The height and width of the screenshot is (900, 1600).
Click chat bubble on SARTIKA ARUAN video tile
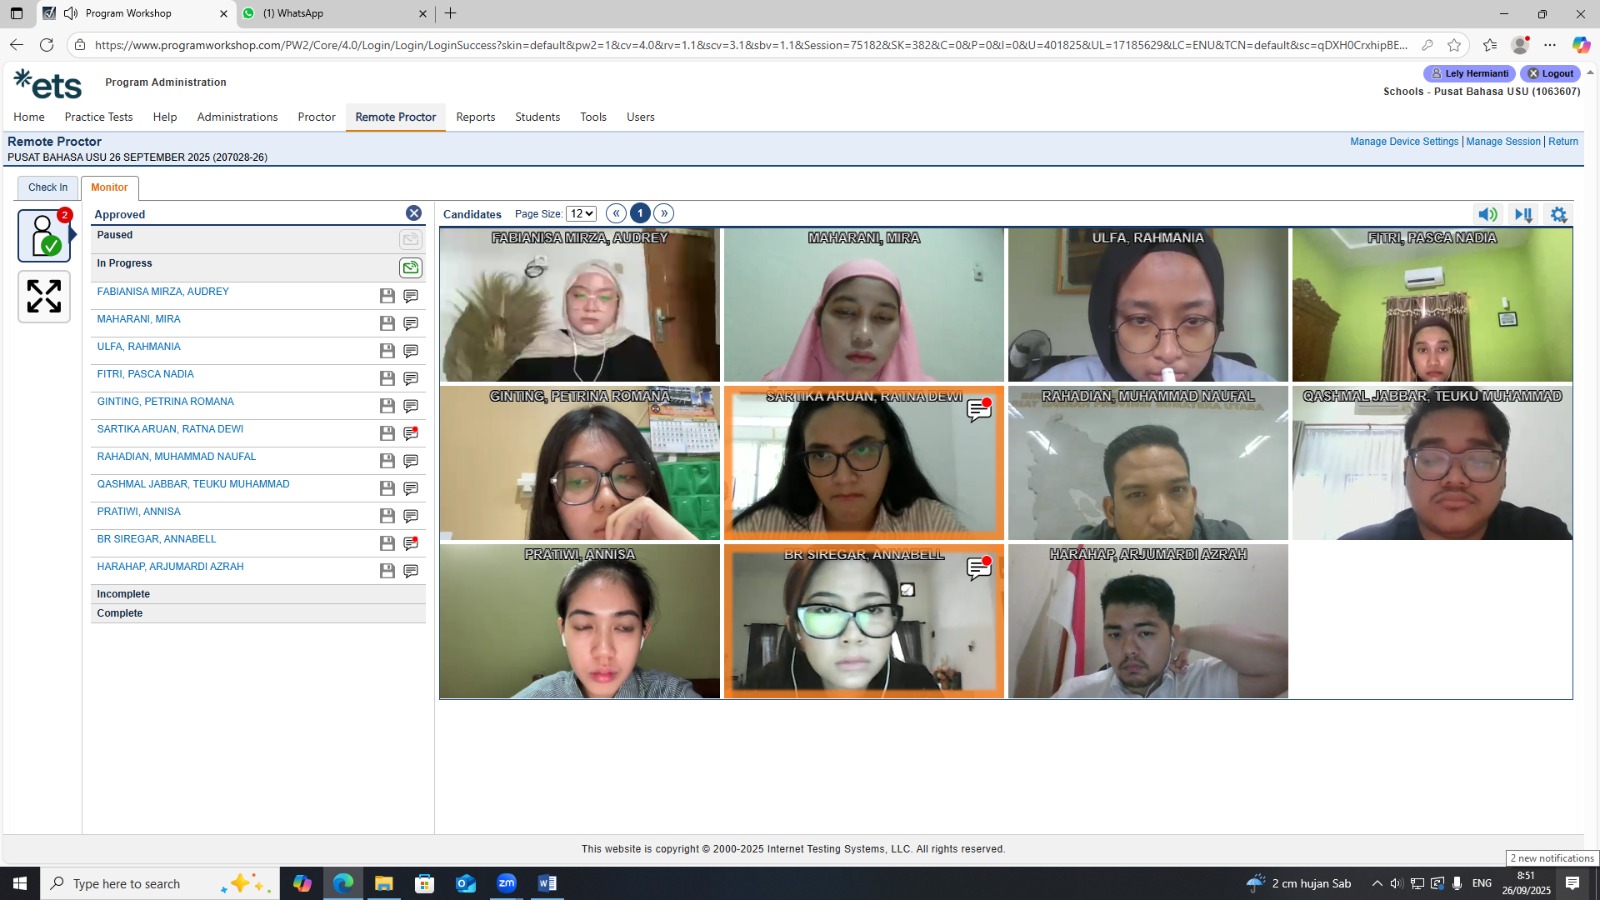pos(979,410)
